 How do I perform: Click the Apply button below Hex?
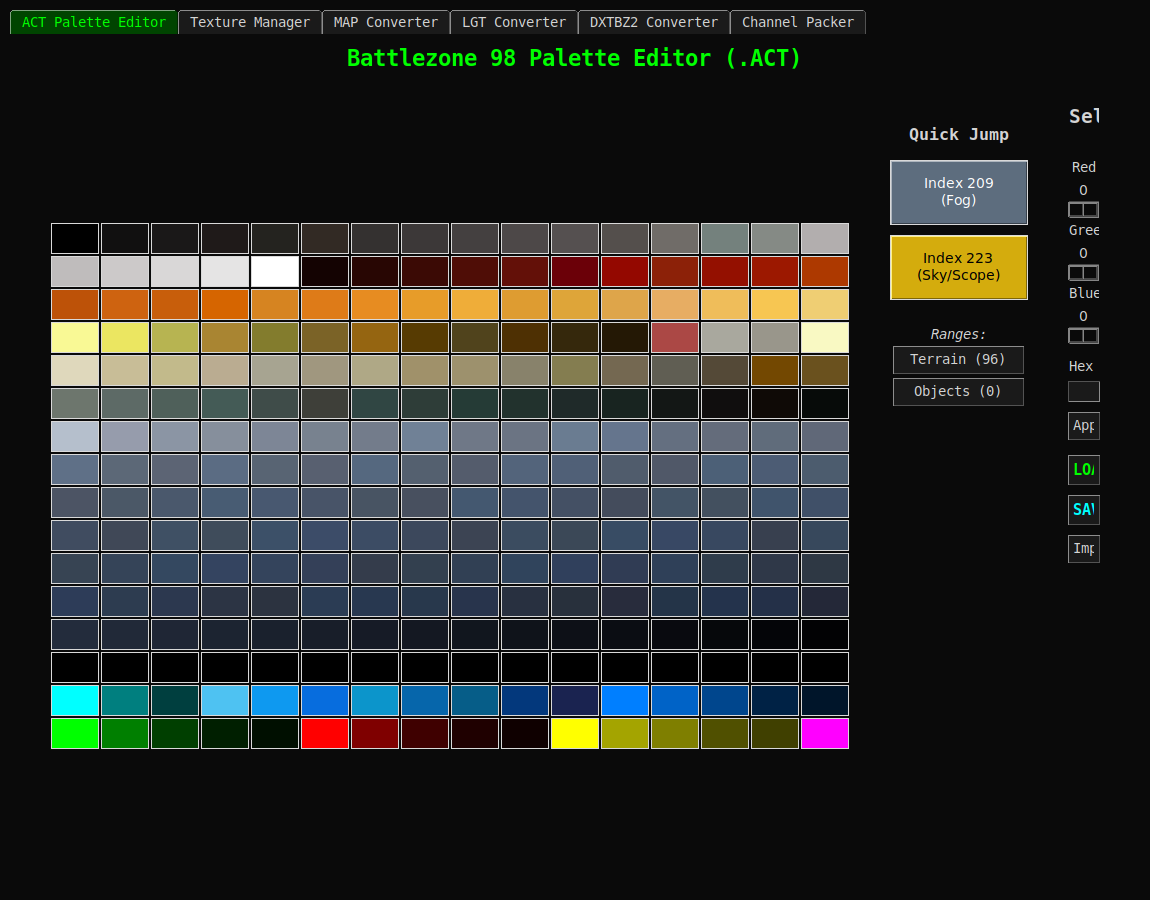pos(1083,425)
